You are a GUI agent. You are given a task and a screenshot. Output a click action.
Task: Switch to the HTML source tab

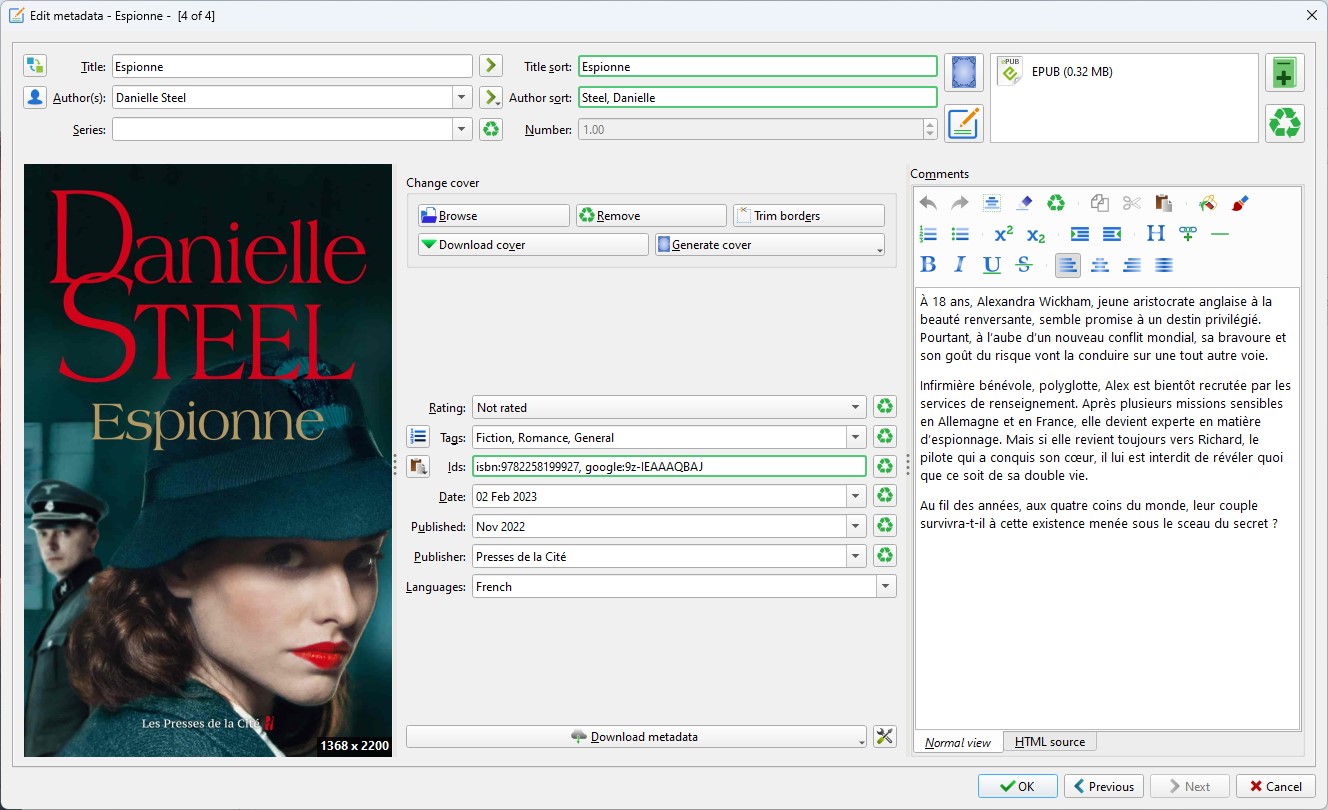tap(1049, 742)
